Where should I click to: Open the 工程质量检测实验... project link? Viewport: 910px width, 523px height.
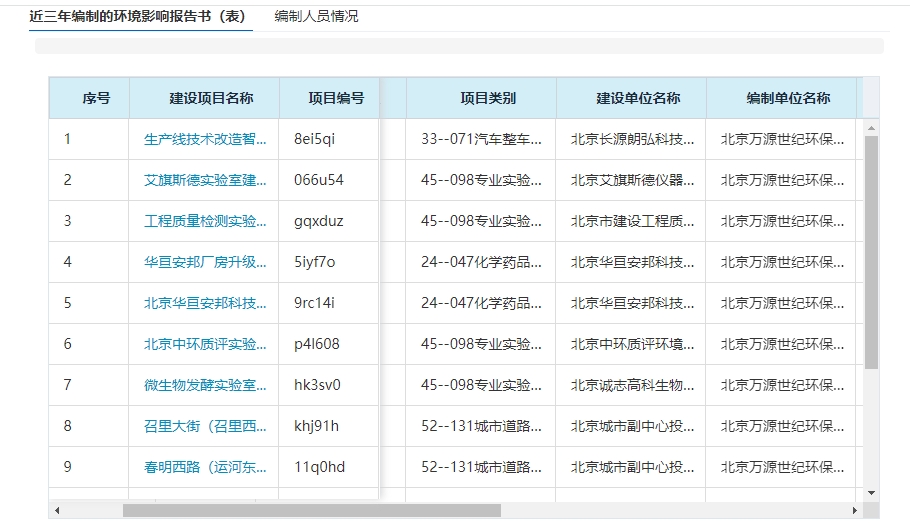205,221
